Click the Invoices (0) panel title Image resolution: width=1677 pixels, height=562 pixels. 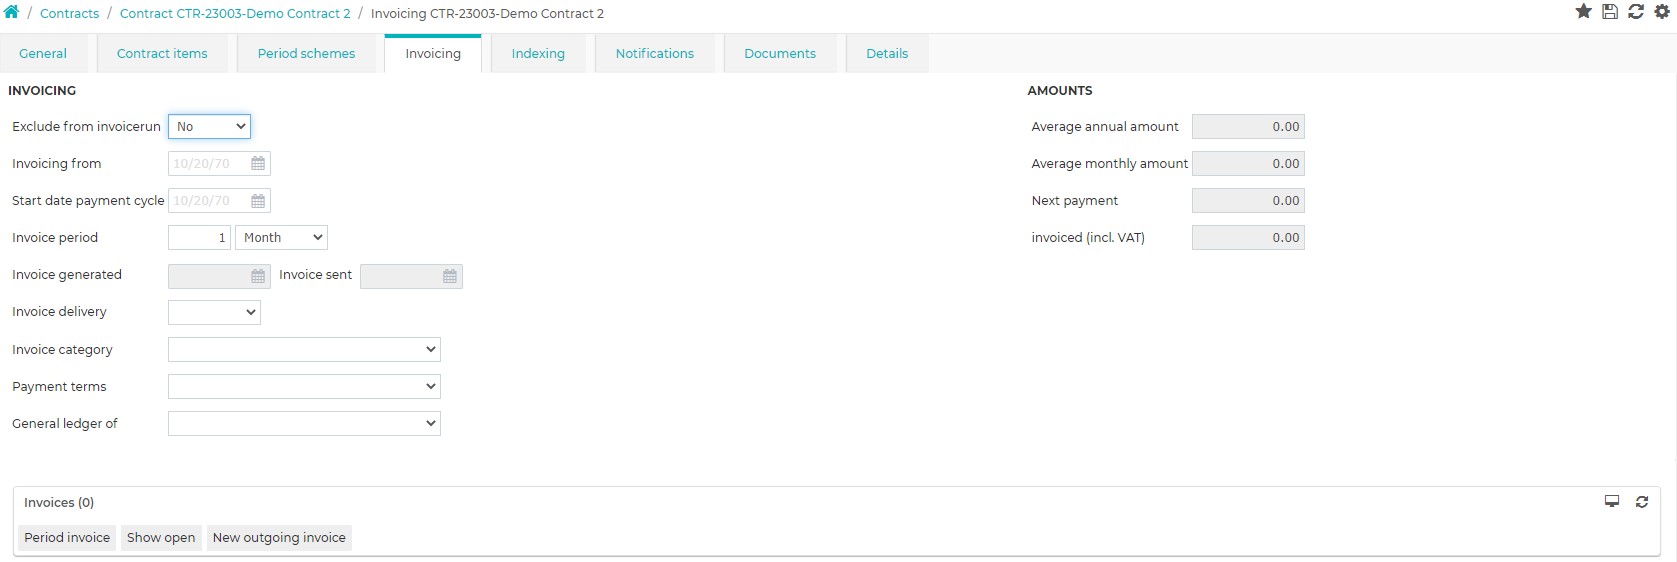59,502
